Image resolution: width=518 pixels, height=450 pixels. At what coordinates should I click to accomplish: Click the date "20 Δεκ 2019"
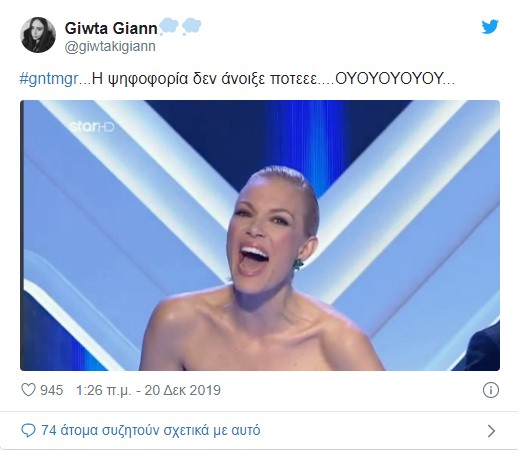pyautogui.click(x=183, y=390)
